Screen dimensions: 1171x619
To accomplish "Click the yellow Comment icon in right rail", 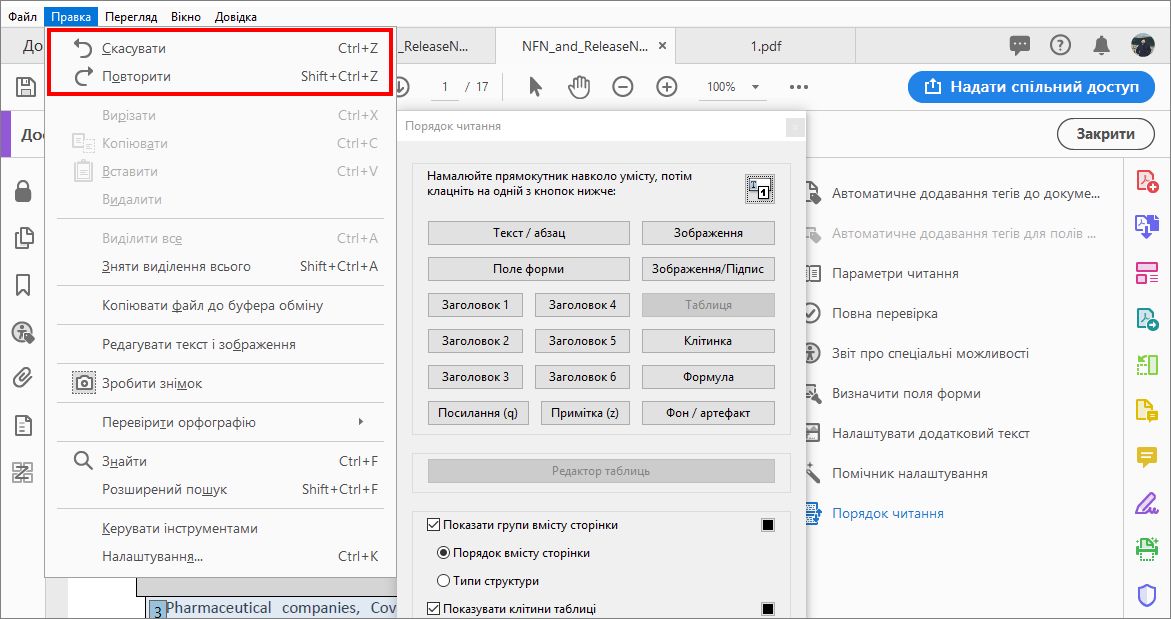I will point(1147,457).
